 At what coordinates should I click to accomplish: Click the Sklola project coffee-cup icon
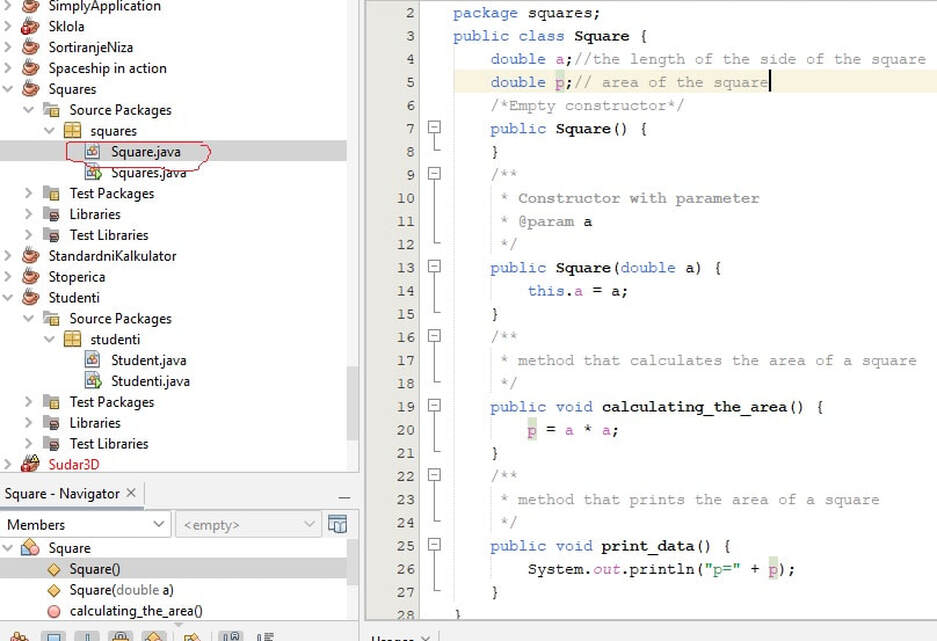[x=30, y=26]
